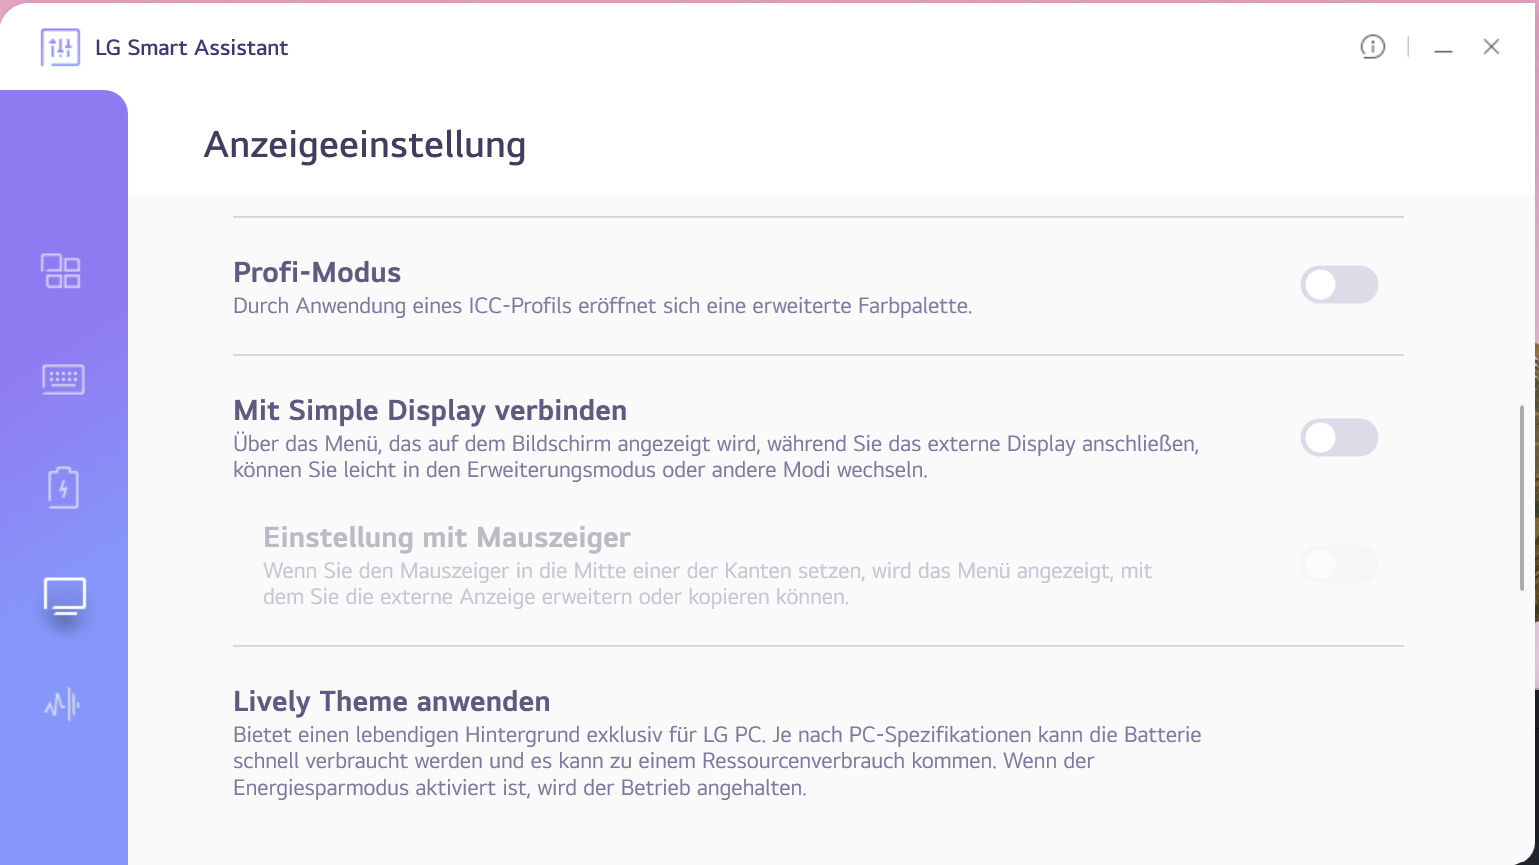Click the LG Smart Assistant logo icon
The width and height of the screenshot is (1539, 865).
[x=60, y=47]
